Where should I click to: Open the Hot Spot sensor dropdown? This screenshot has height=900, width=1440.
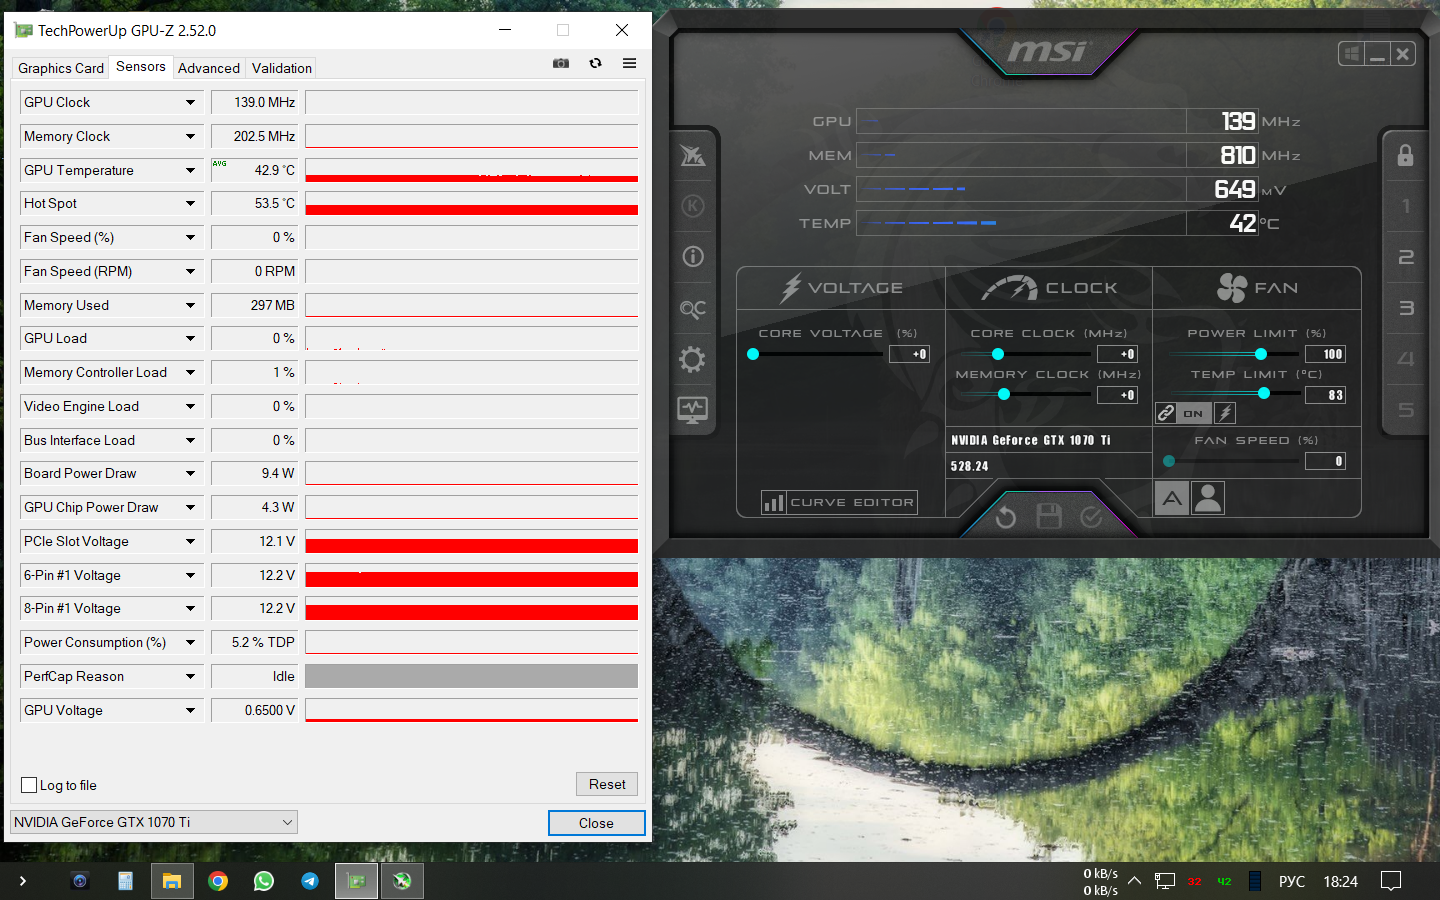click(x=190, y=203)
